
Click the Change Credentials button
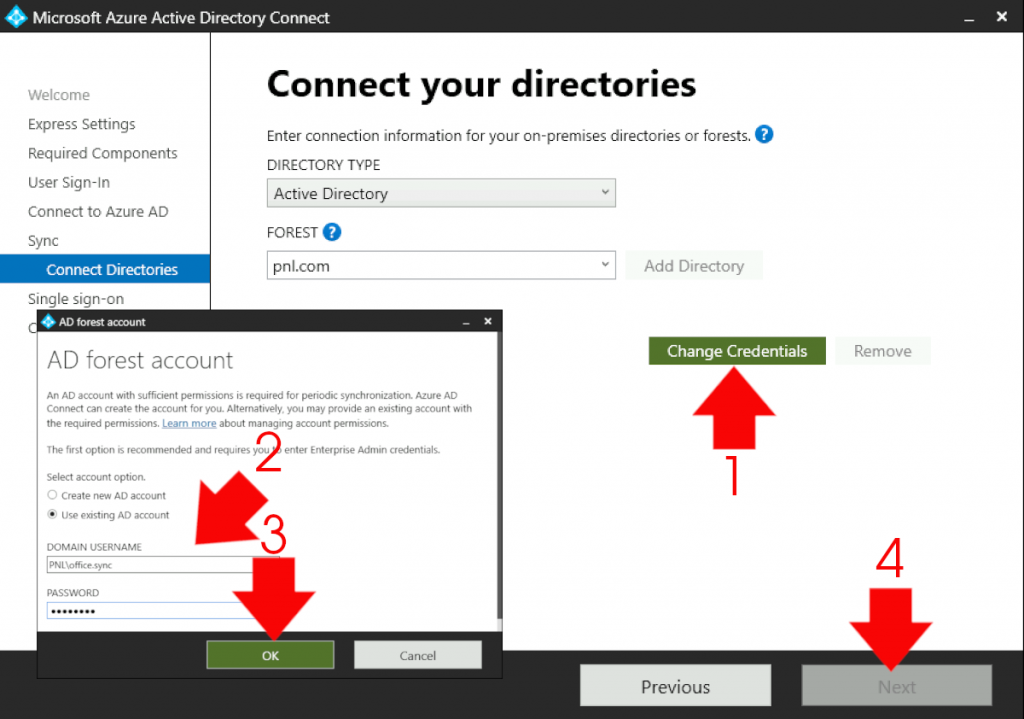pos(737,351)
